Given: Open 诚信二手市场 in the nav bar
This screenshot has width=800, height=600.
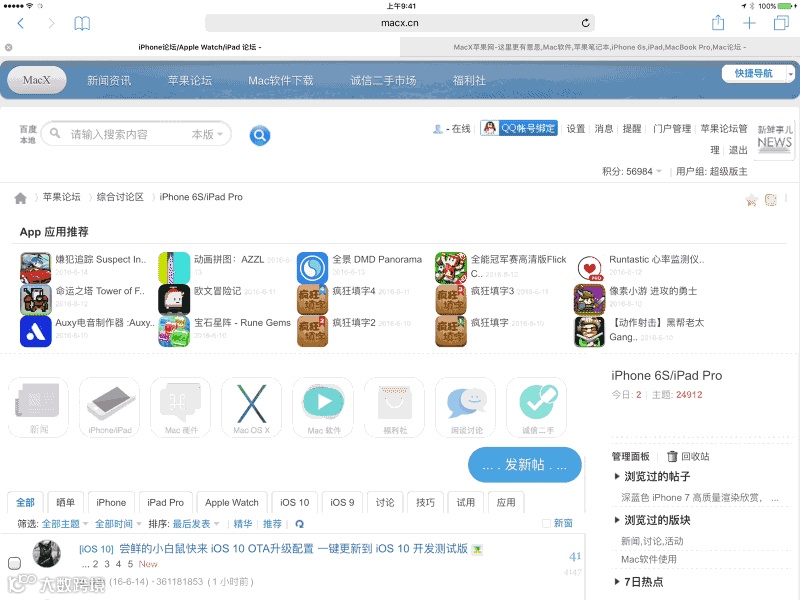Looking at the screenshot, I should 383,81.
